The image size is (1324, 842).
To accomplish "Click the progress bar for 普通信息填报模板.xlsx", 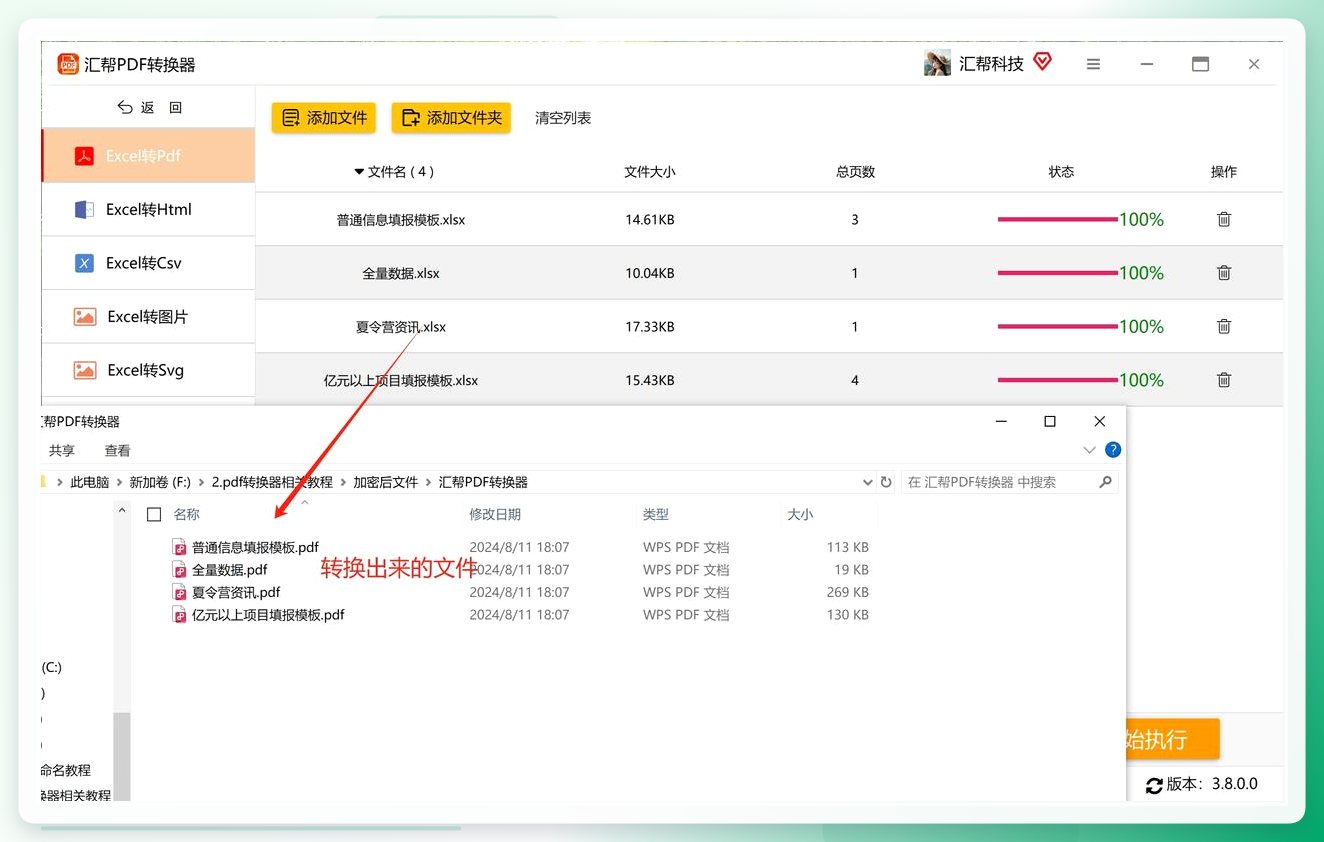I will (1057, 219).
